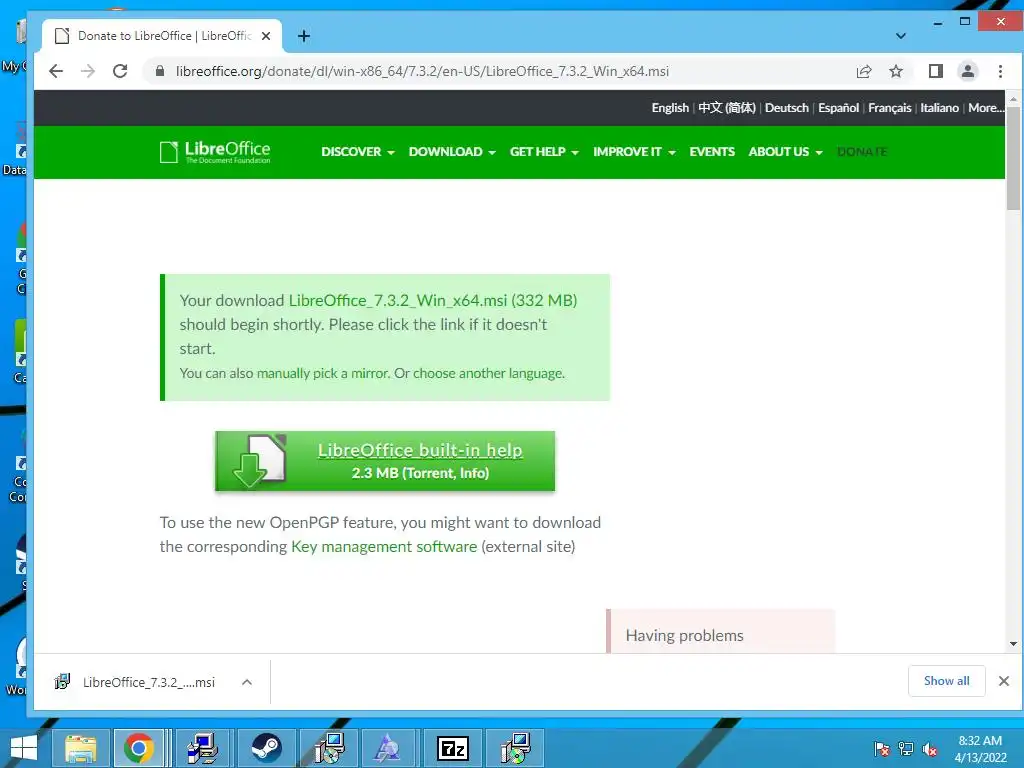Click the scrollbar down arrow
This screenshot has height=768, width=1024.
1013,644
